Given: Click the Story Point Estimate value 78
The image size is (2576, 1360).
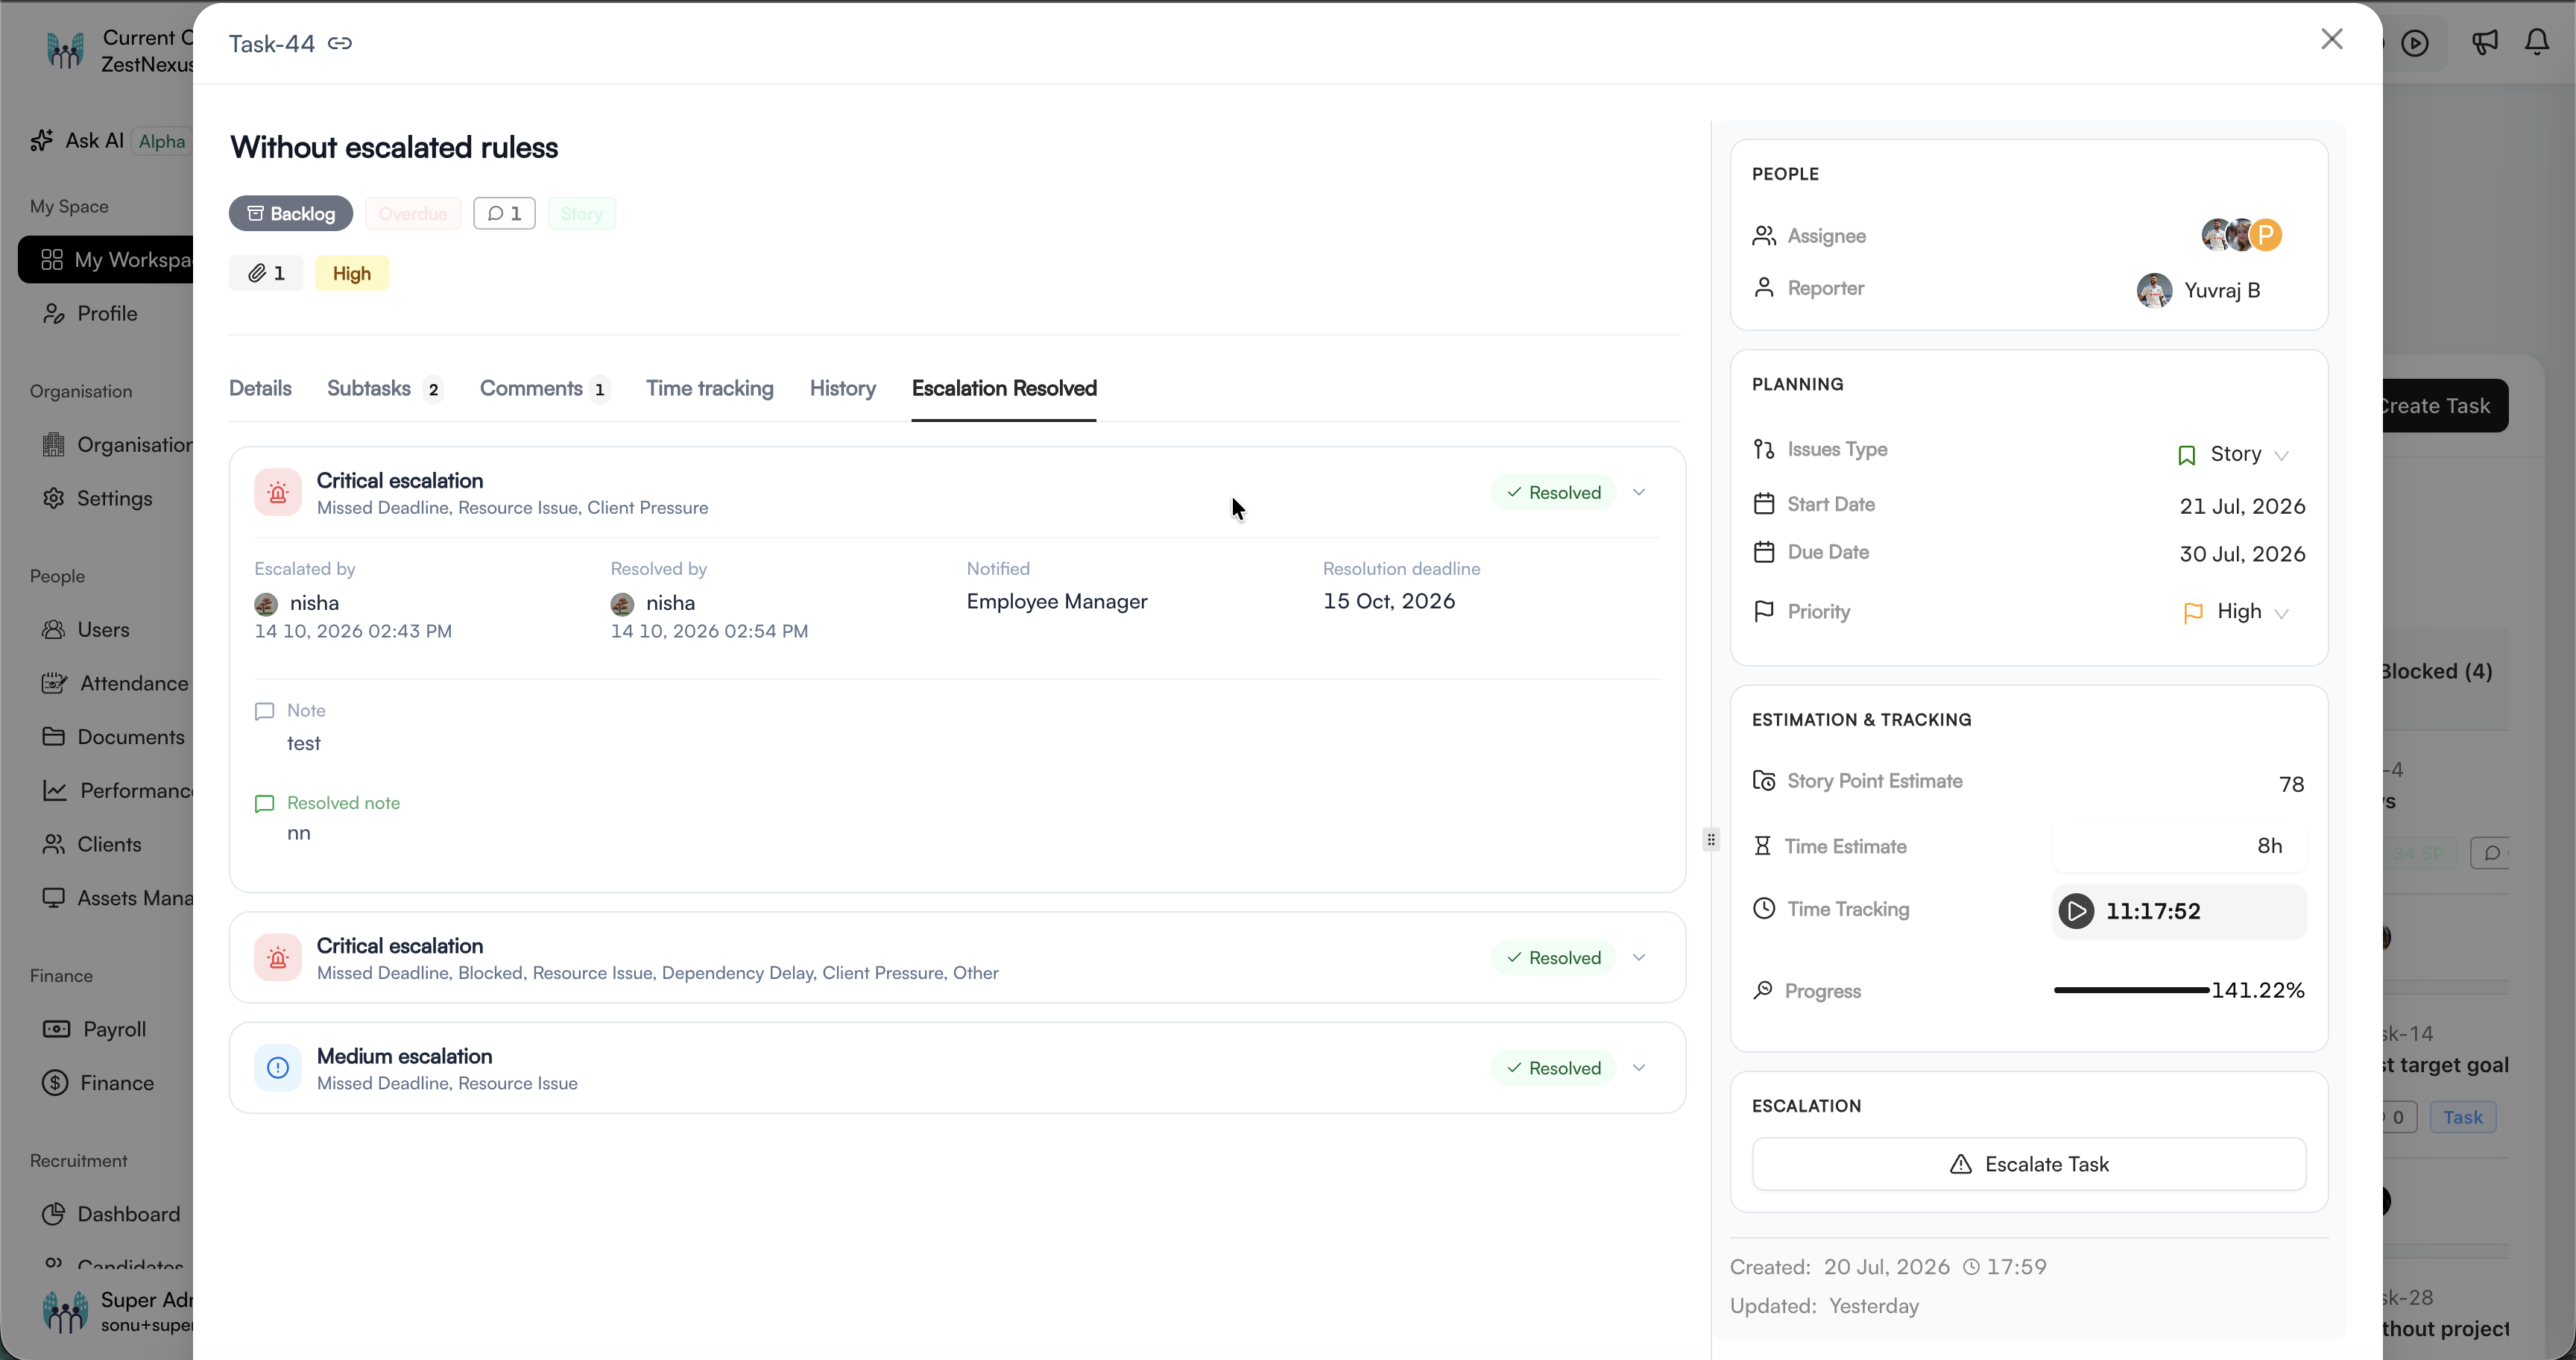Looking at the screenshot, I should [2291, 784].
